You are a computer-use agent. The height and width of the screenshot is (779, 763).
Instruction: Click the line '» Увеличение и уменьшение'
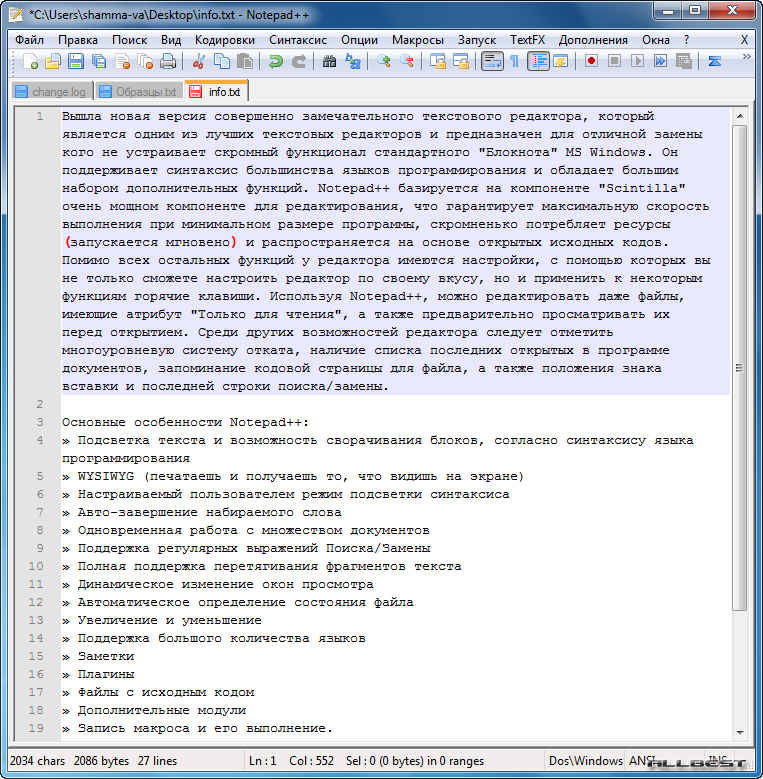(162, 620)
